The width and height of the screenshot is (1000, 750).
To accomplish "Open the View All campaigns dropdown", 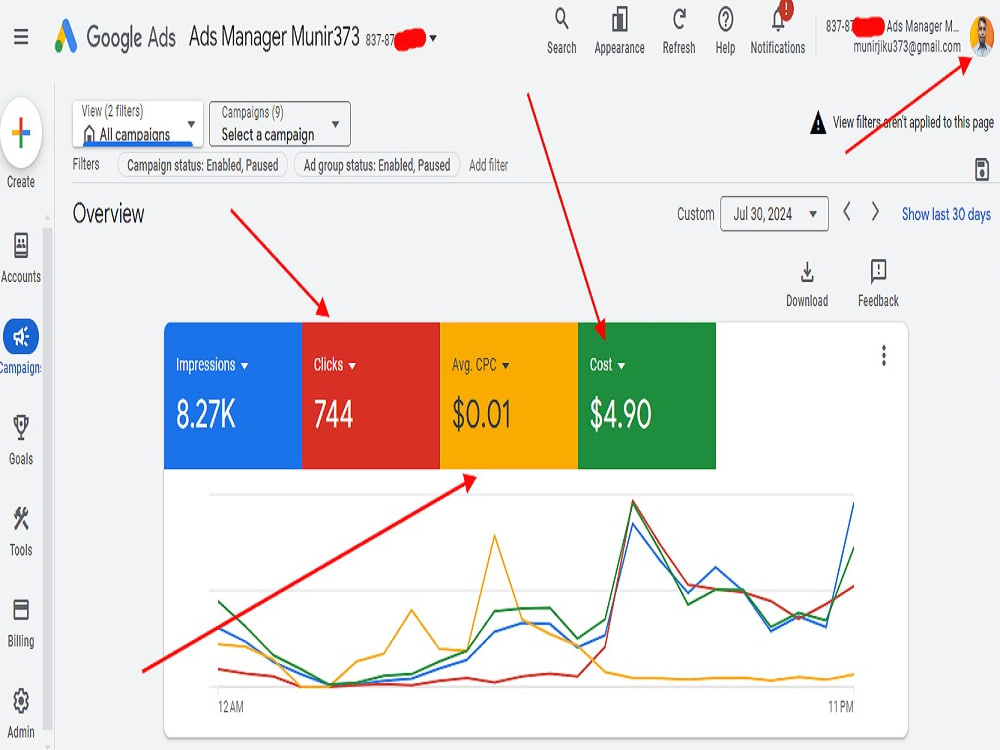I will tap(138, 124).
